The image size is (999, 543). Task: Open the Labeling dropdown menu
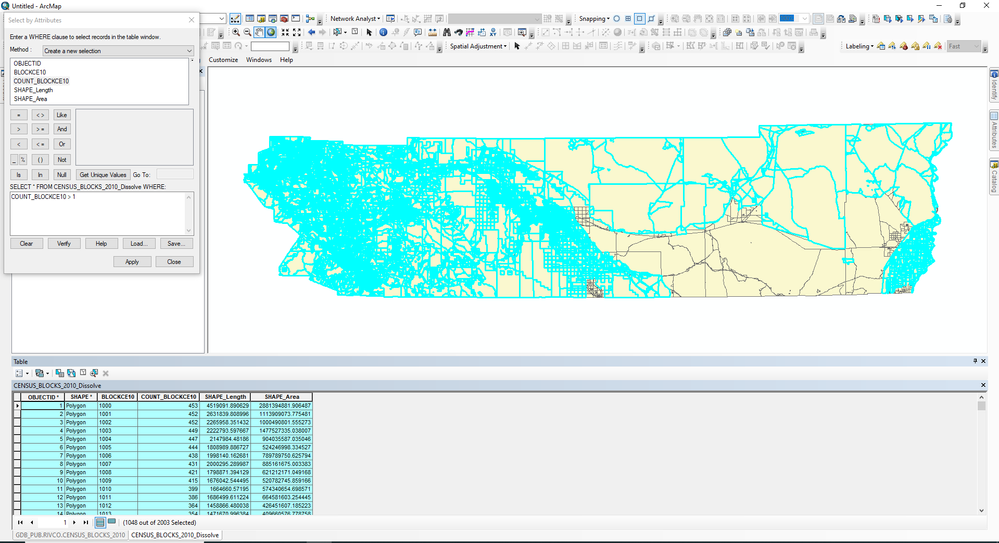[x=858, y=46]
